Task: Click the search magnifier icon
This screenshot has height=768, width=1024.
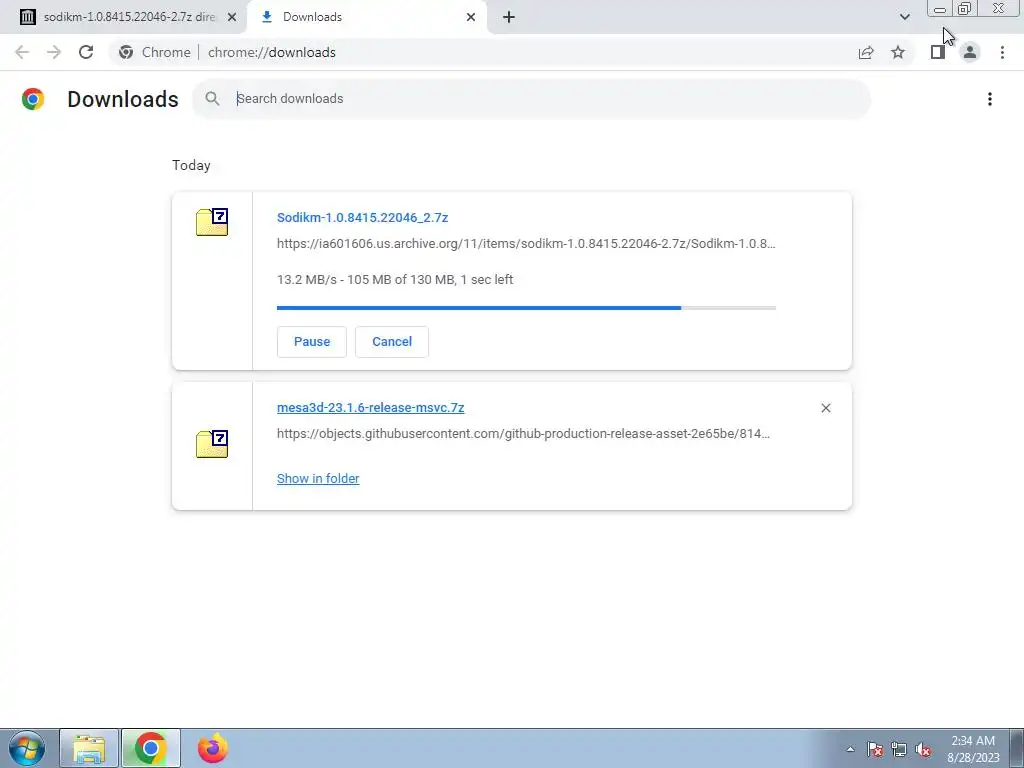Action: point(212,99)
